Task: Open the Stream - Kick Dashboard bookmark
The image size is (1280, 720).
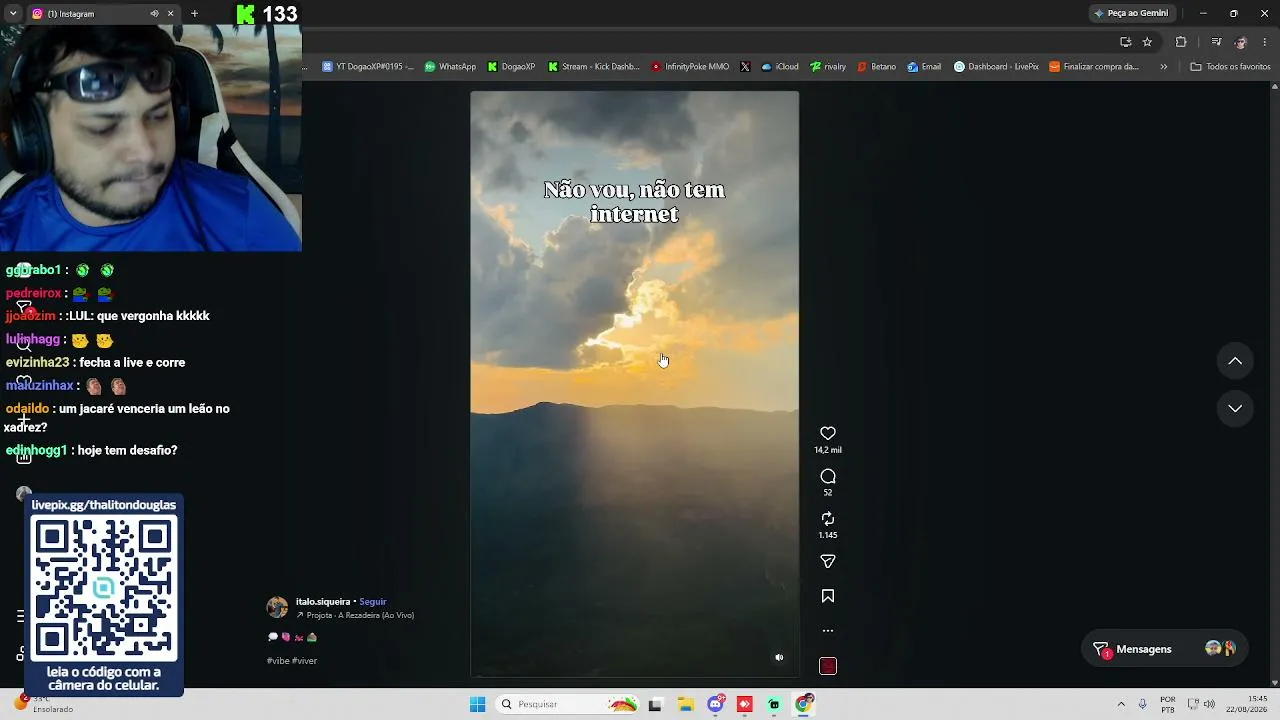Action: pos(594,67)
